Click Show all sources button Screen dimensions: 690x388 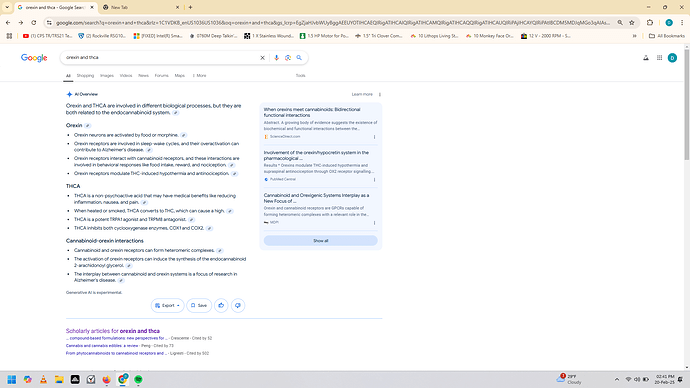tap(320, 241)
